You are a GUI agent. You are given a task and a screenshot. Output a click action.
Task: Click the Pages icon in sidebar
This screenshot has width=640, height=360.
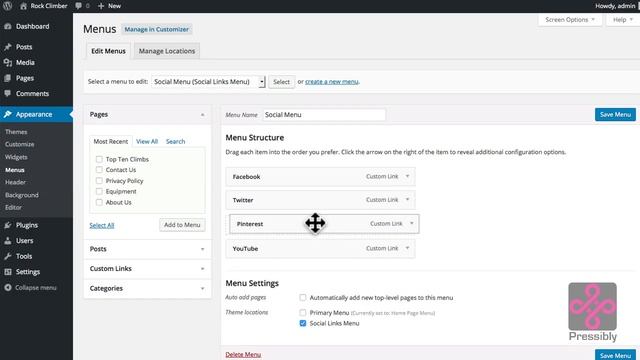8,78
